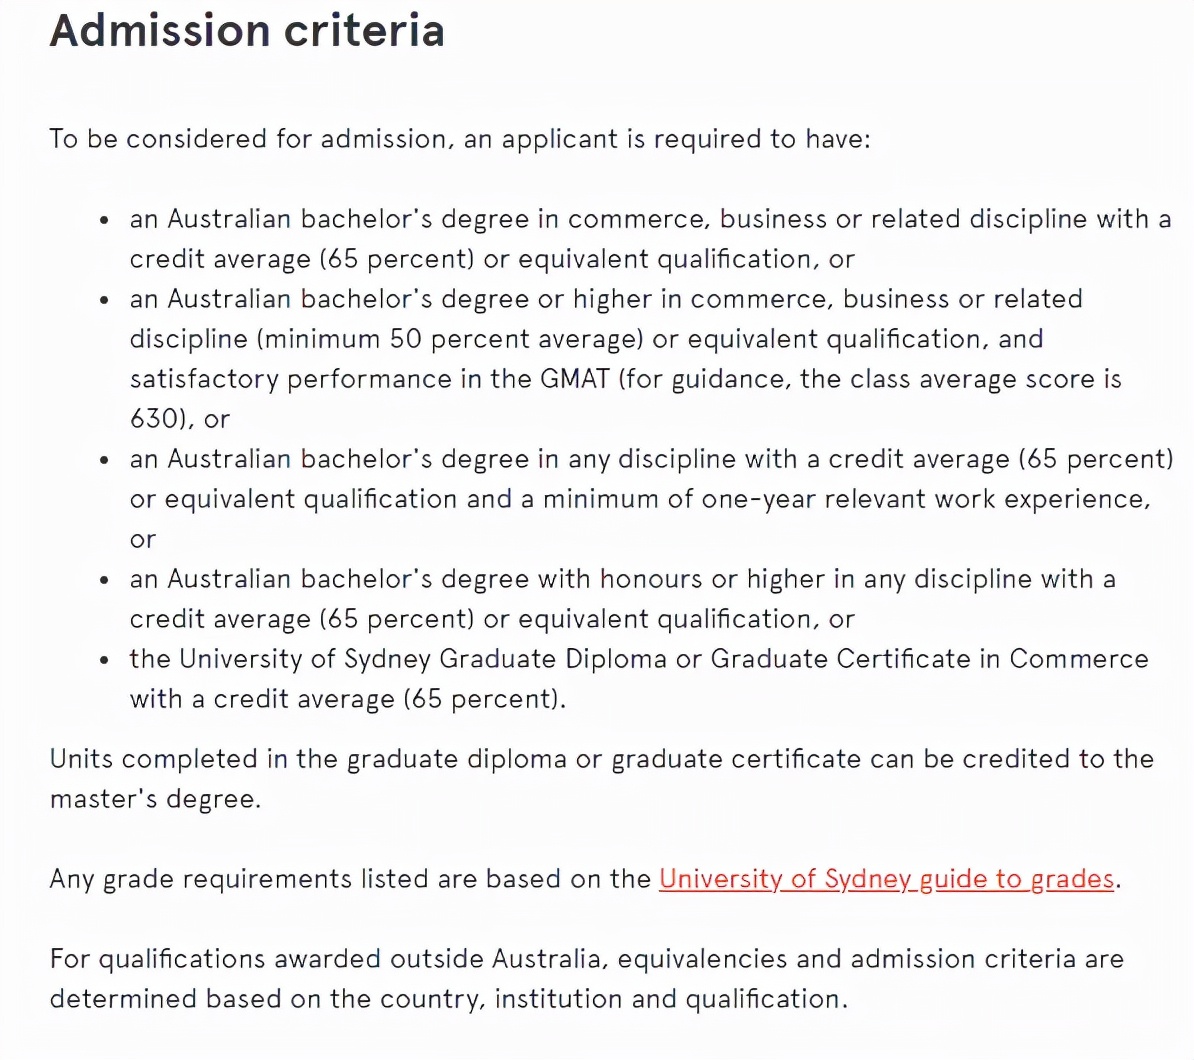Click the "Units completed in the graduate diploma" line
This screenshot has width=1194, height=1060.
(308, 759)
